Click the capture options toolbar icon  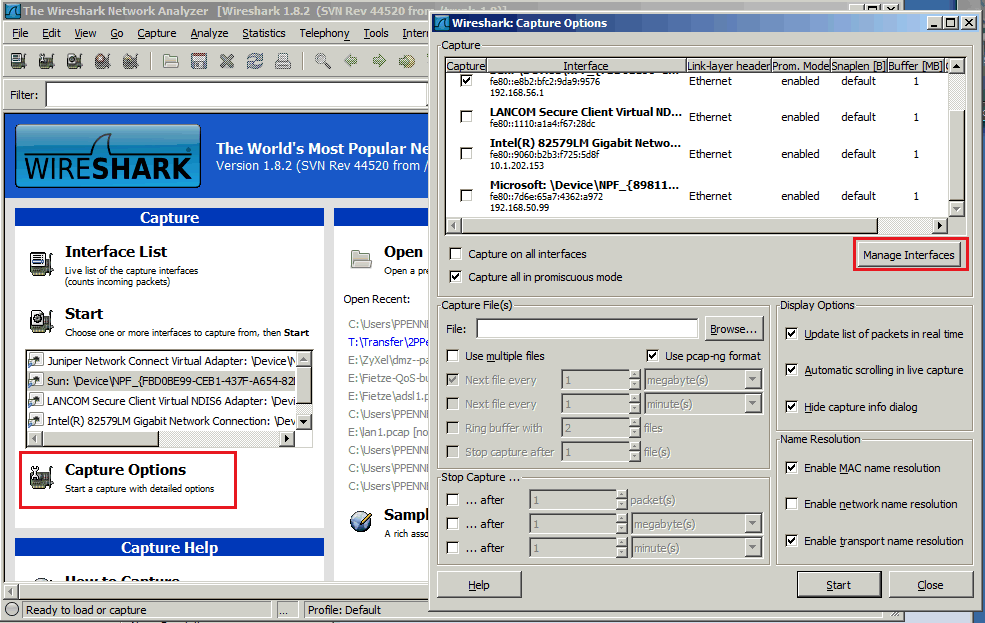(x=46, y=61)
